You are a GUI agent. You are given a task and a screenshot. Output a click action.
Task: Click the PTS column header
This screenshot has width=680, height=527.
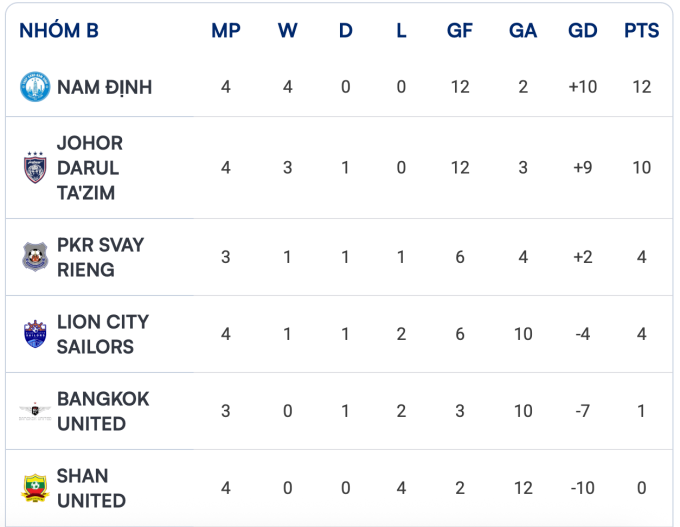(x=641, y=31)
